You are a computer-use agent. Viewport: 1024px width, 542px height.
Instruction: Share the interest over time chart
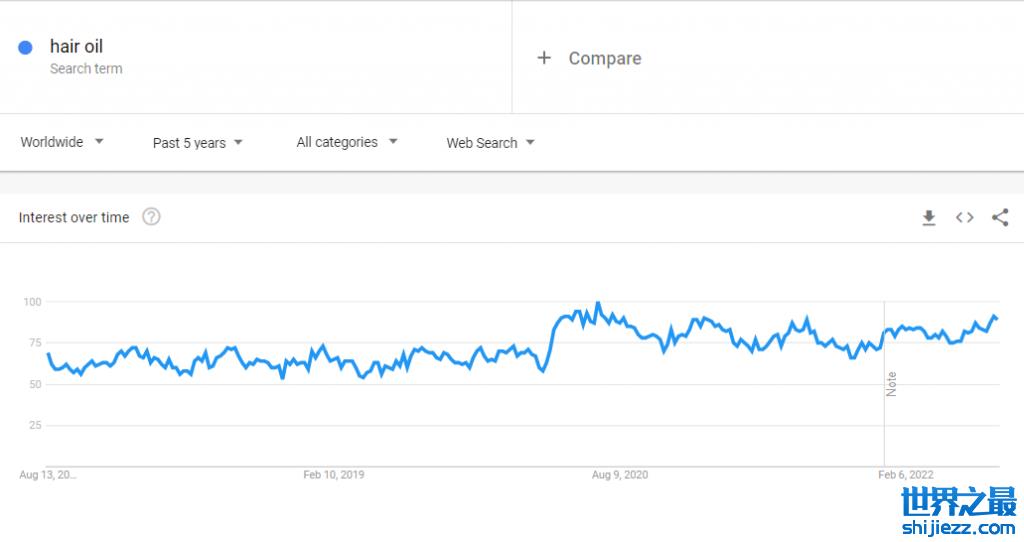(x=1000, y=218)
